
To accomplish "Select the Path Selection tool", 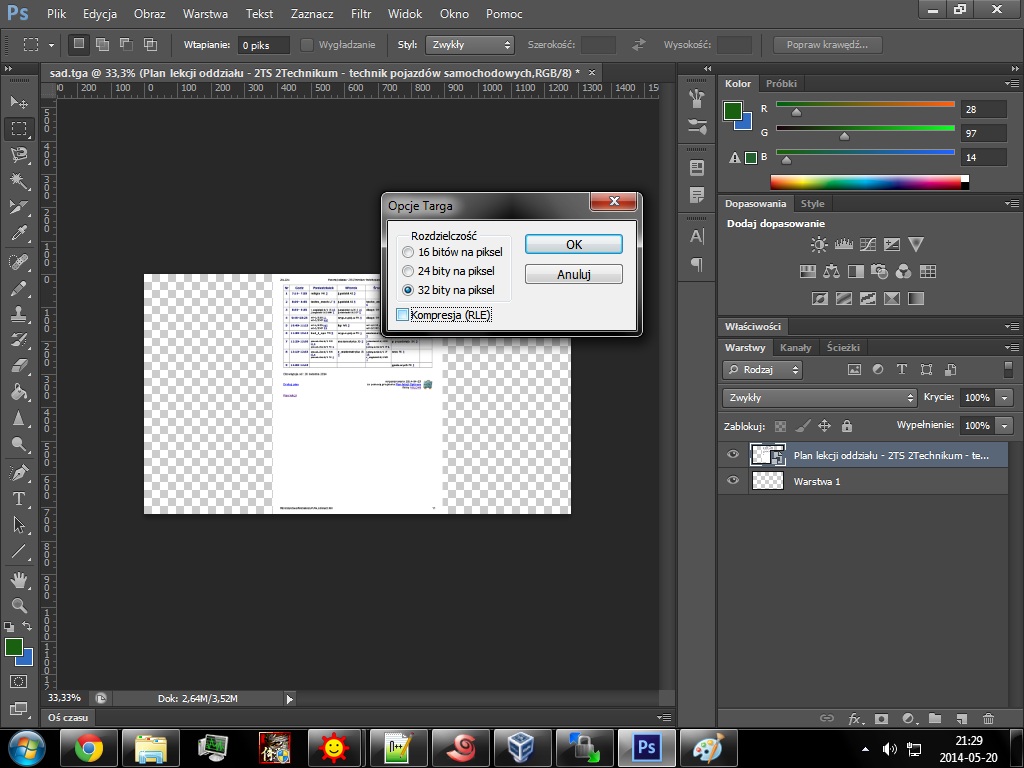I will pos(19,525).
